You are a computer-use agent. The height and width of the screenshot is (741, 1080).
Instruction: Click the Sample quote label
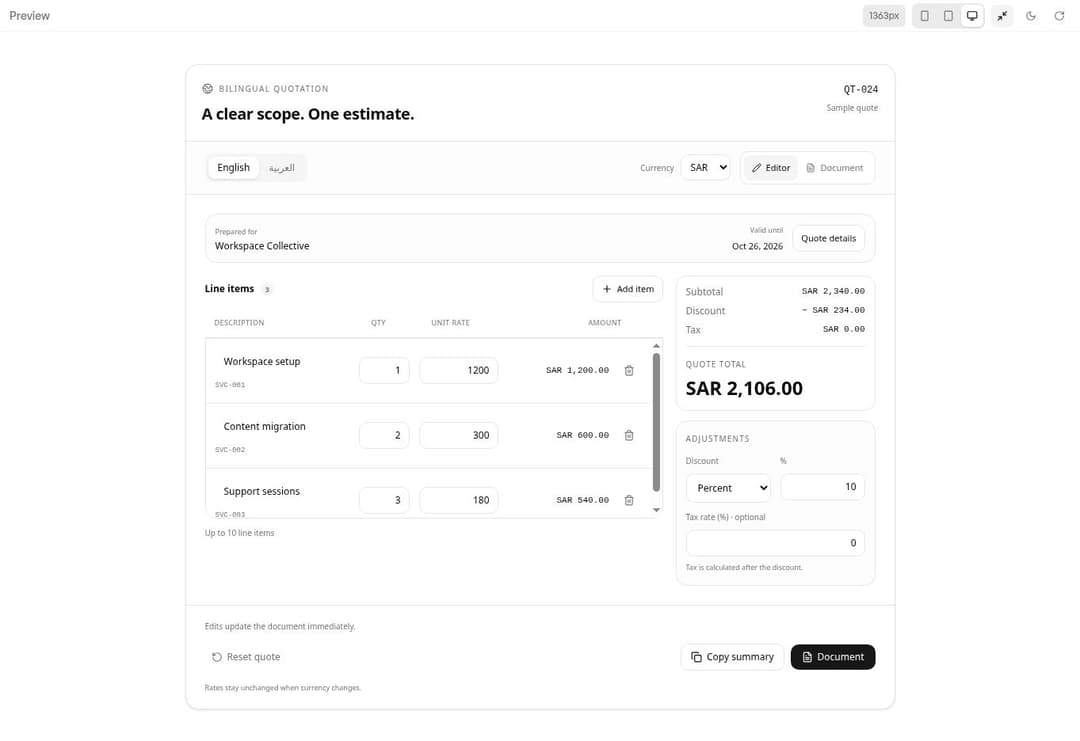coord(852,108)
